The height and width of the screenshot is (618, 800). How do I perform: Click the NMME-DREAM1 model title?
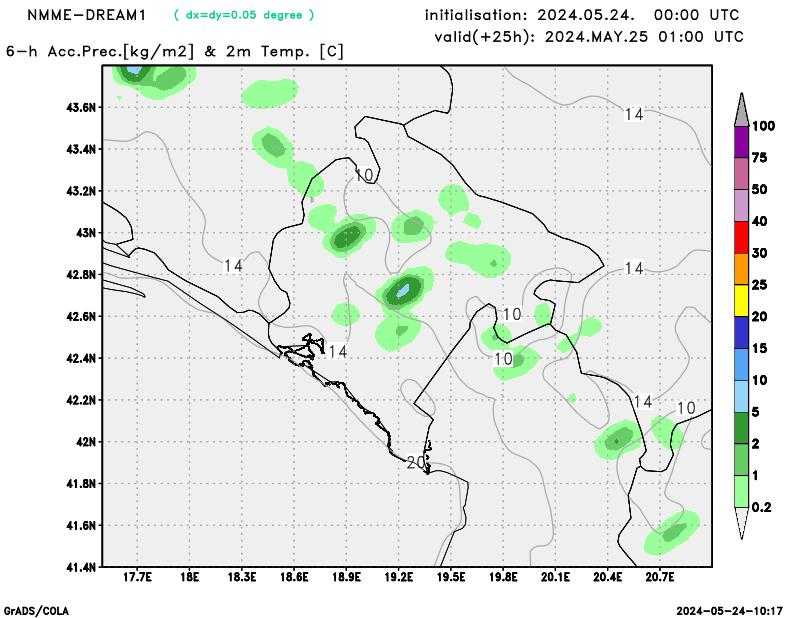pyautogui.click(x=87, y=15)
